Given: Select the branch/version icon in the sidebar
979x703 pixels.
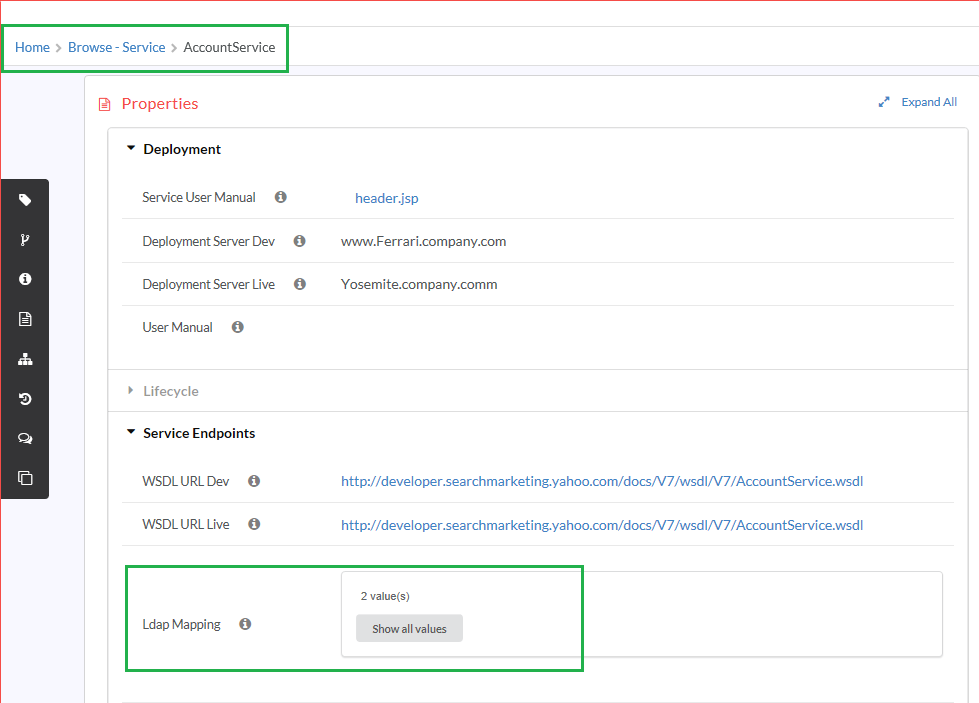Looking at the screenshot, I should [x=25, y=240].
